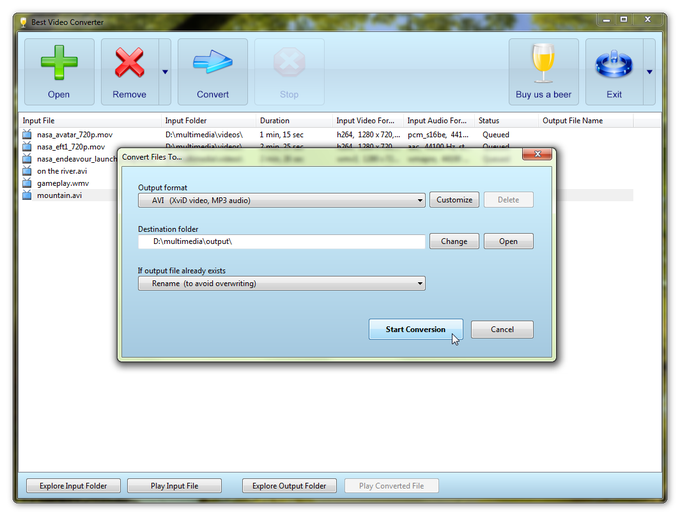The image size is (680, 516).
Task: Click the file icon of nasa_endeavour_launch
Action: [27, 159]
